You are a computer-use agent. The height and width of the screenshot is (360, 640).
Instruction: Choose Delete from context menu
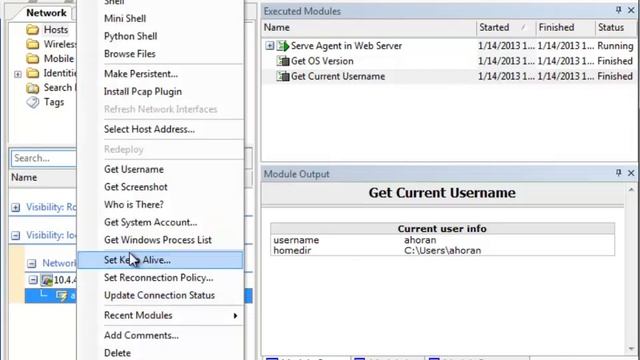pos(118,353)
